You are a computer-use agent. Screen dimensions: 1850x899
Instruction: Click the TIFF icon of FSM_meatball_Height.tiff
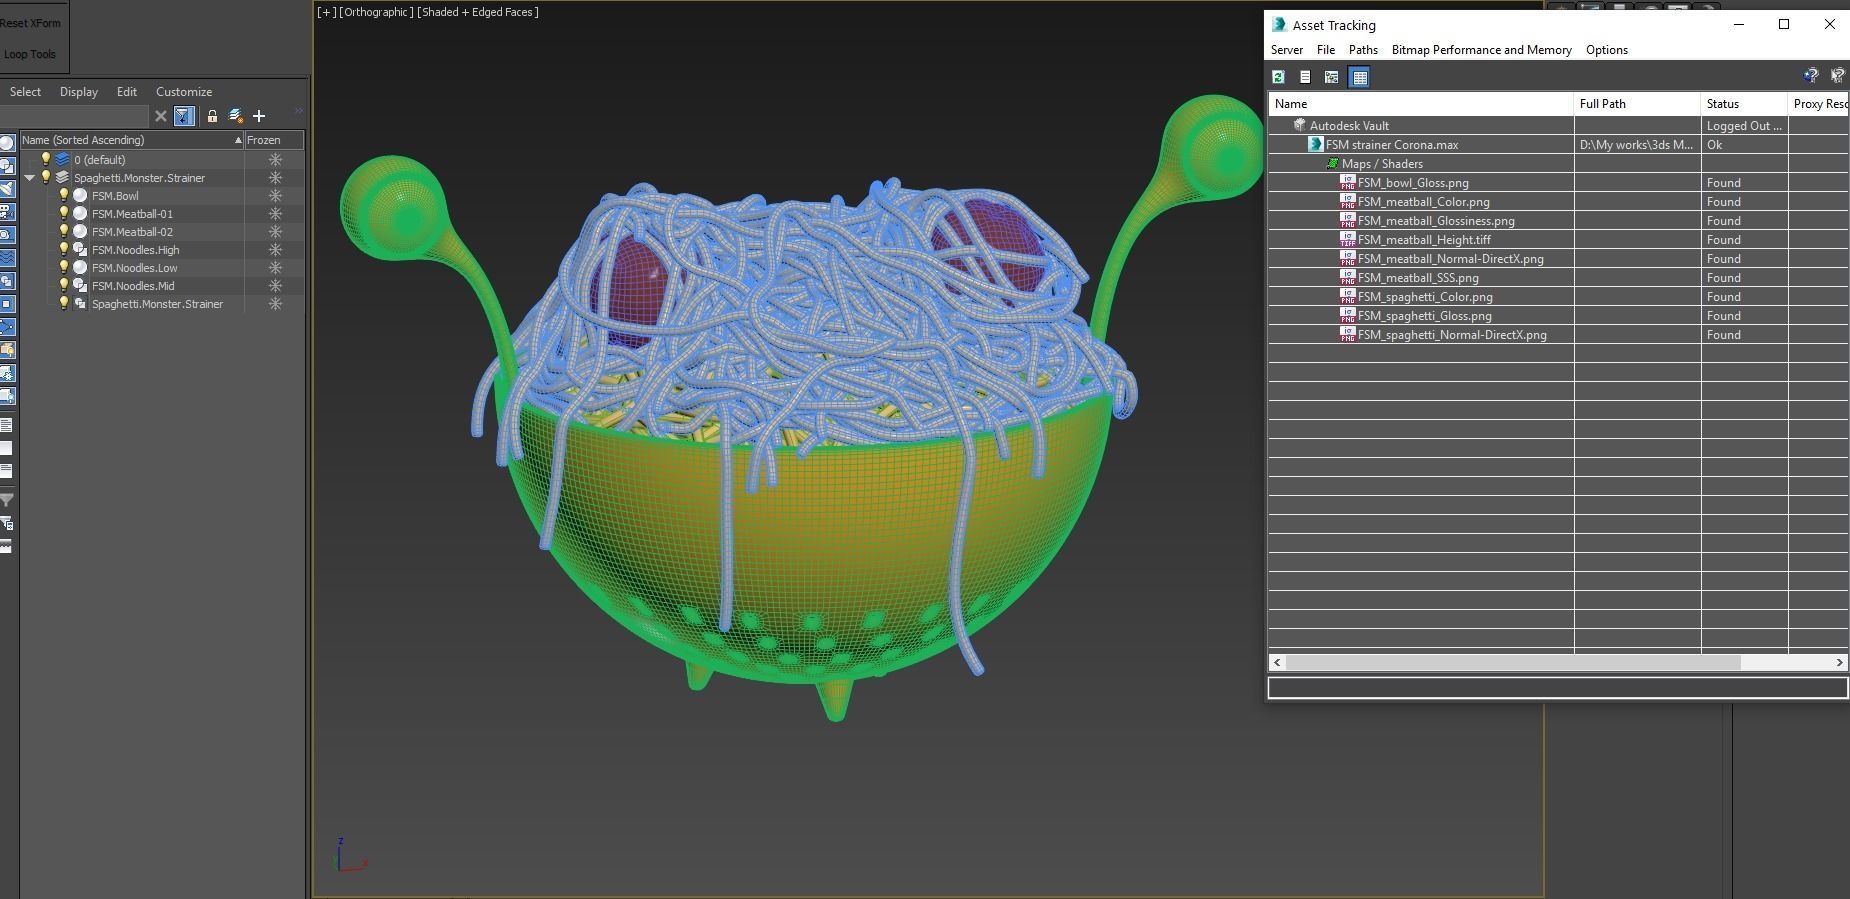click(1348, 240)
